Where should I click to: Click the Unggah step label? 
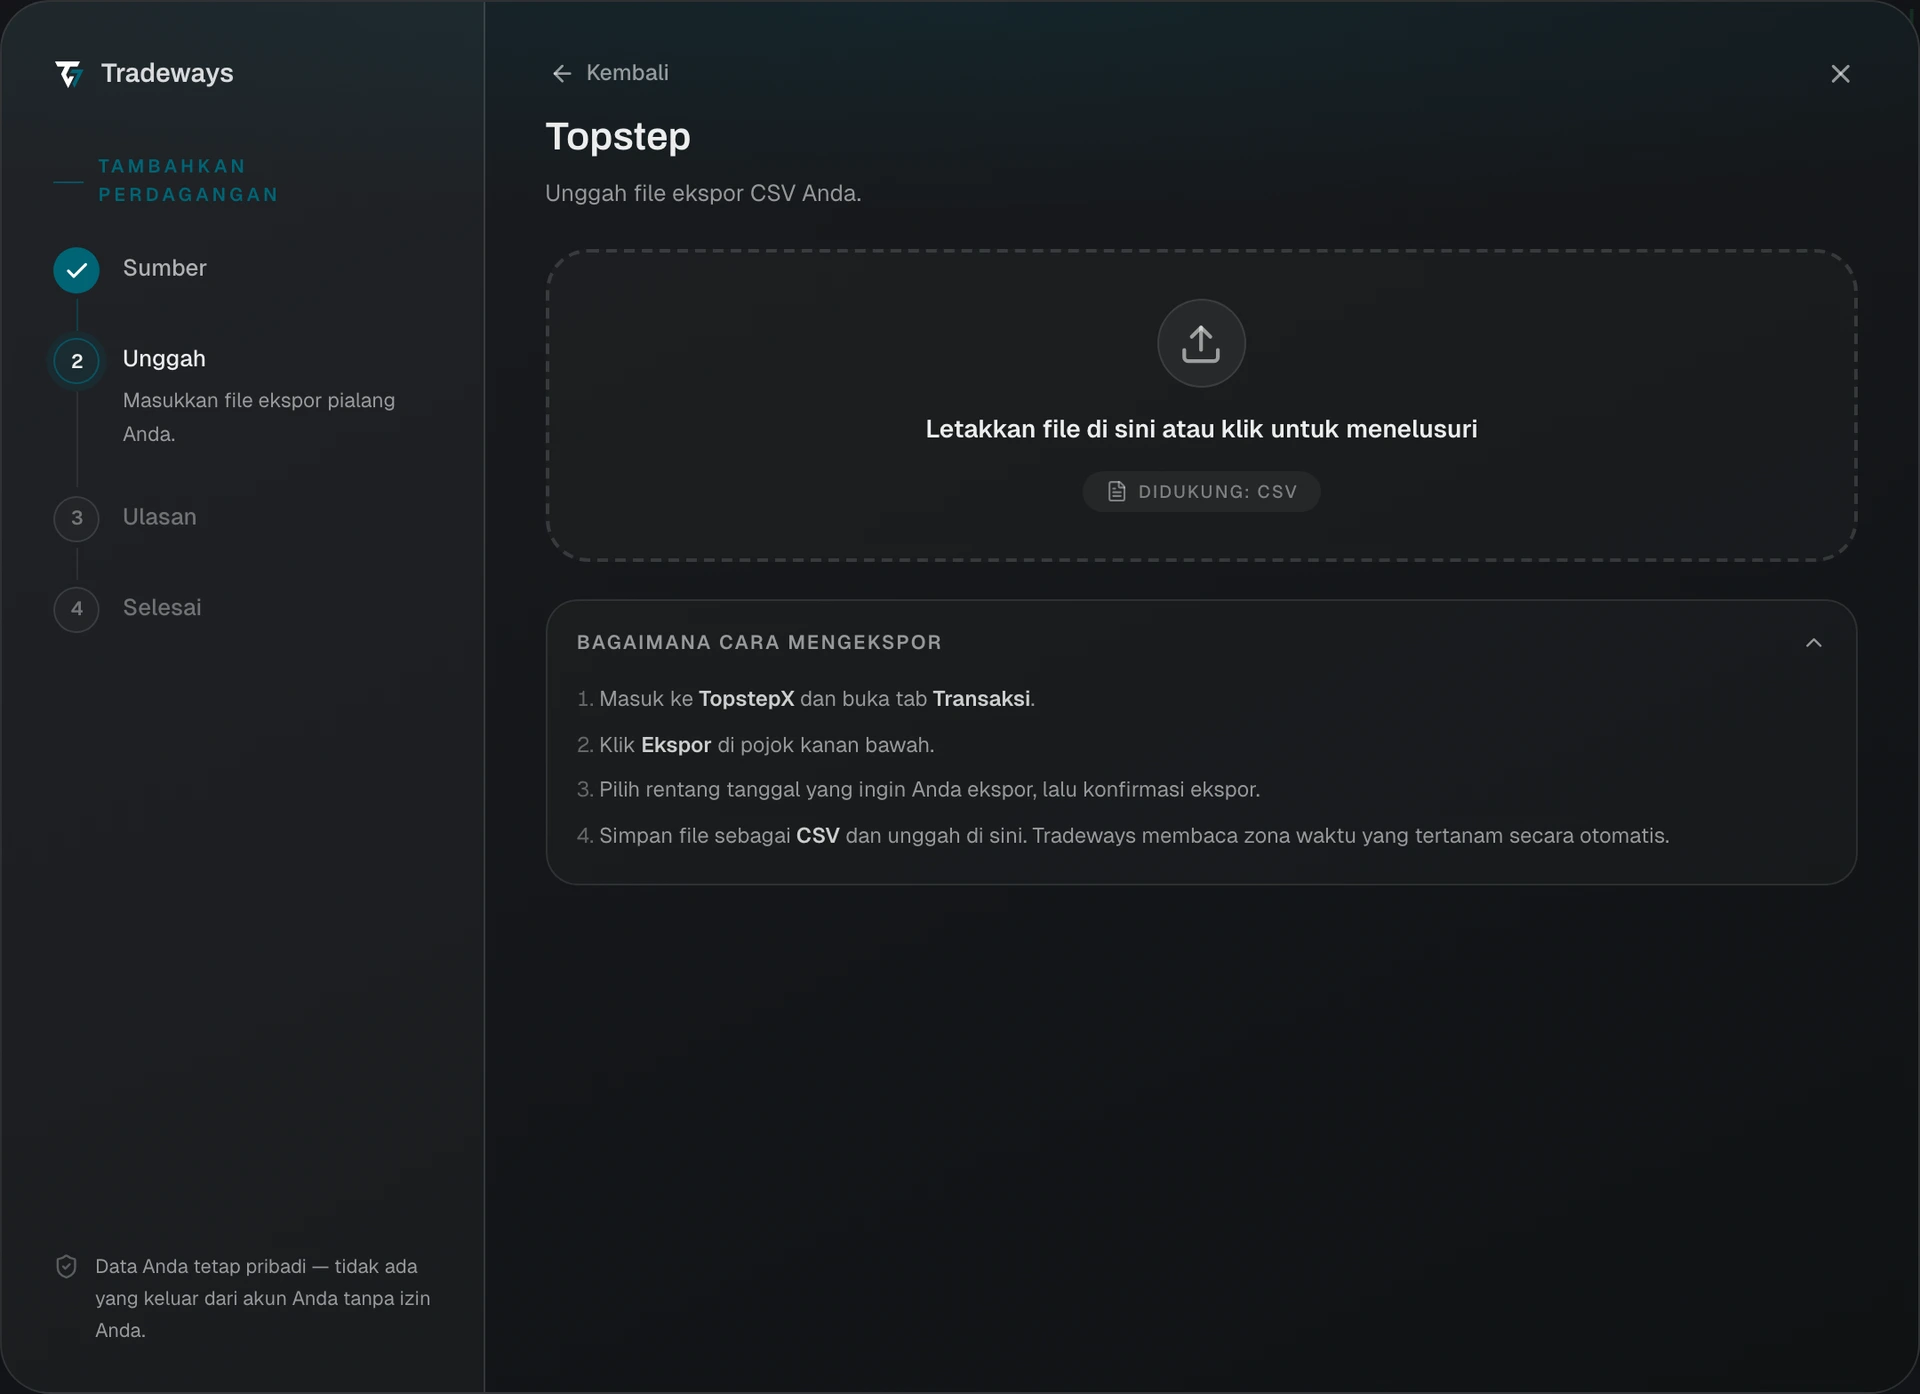pos(164,359)
